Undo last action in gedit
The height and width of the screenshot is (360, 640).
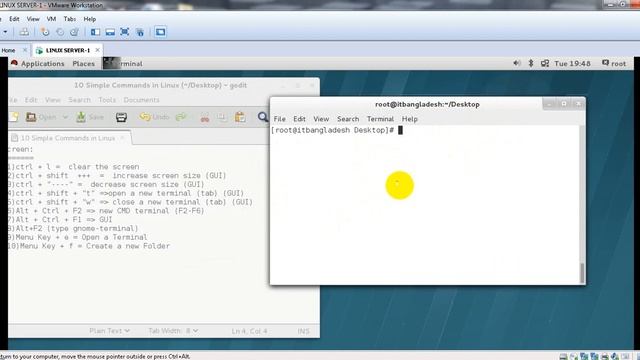click(154, 117)
